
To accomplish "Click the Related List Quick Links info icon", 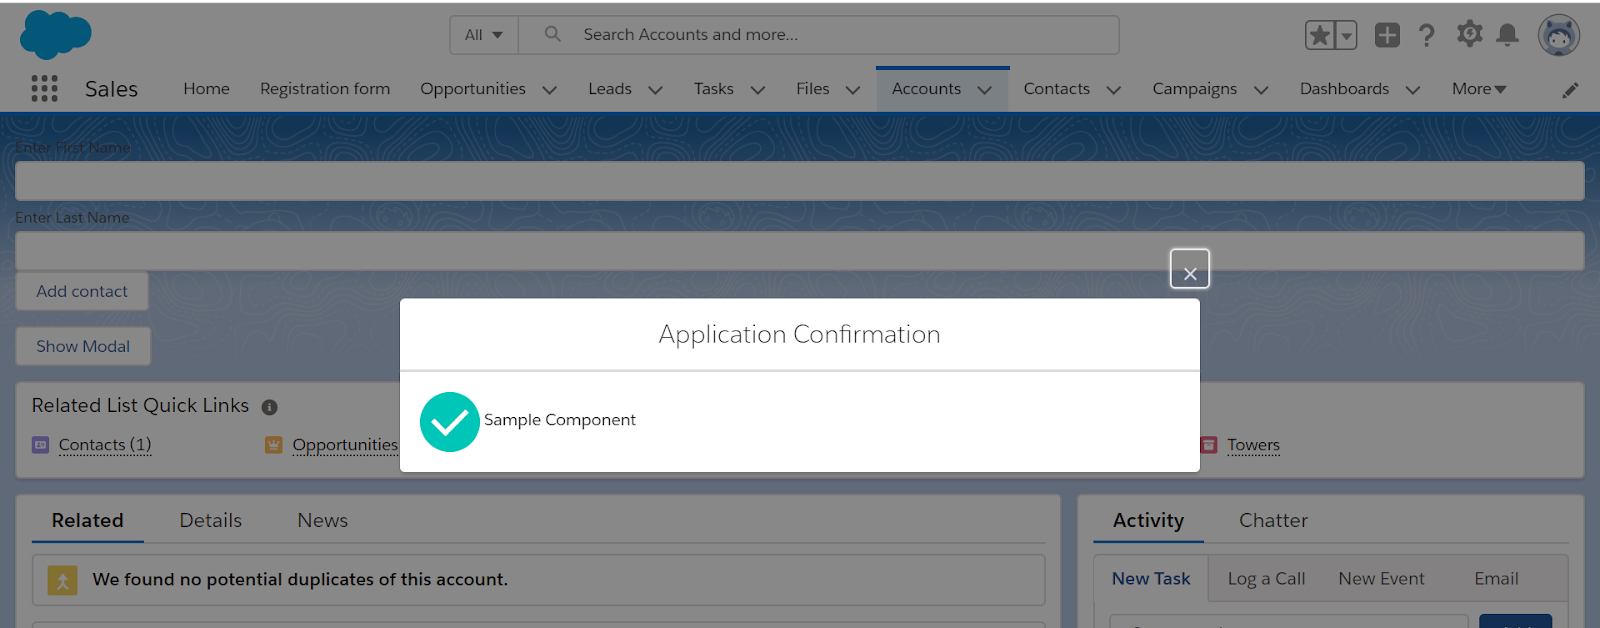I will (269, 407).
